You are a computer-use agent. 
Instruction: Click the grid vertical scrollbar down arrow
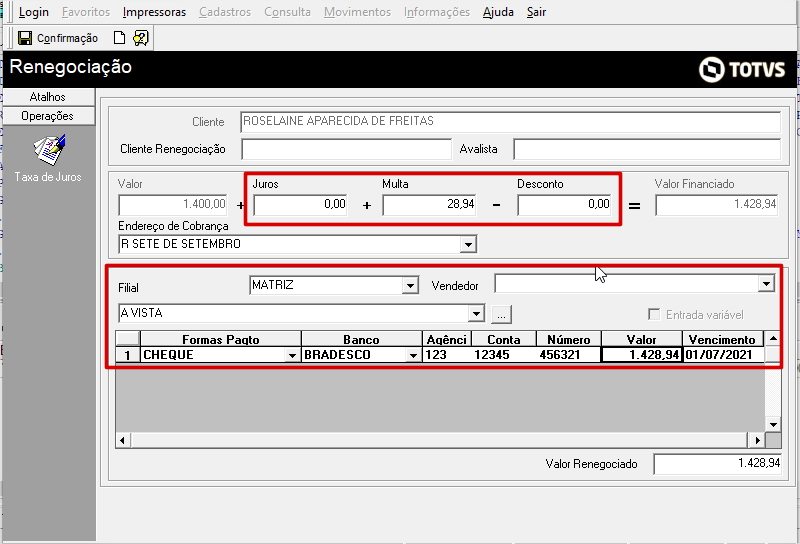pos(773,425)
